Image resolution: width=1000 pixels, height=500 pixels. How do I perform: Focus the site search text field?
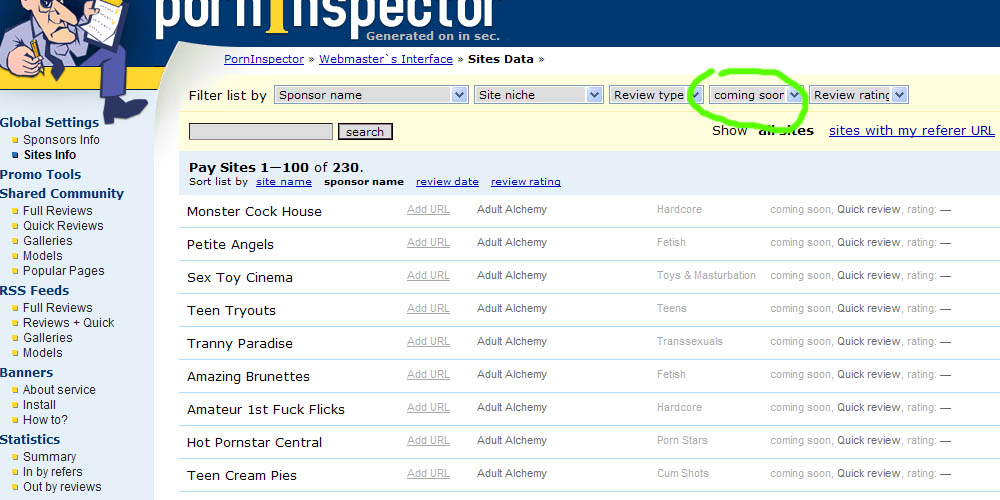[261, 131]
